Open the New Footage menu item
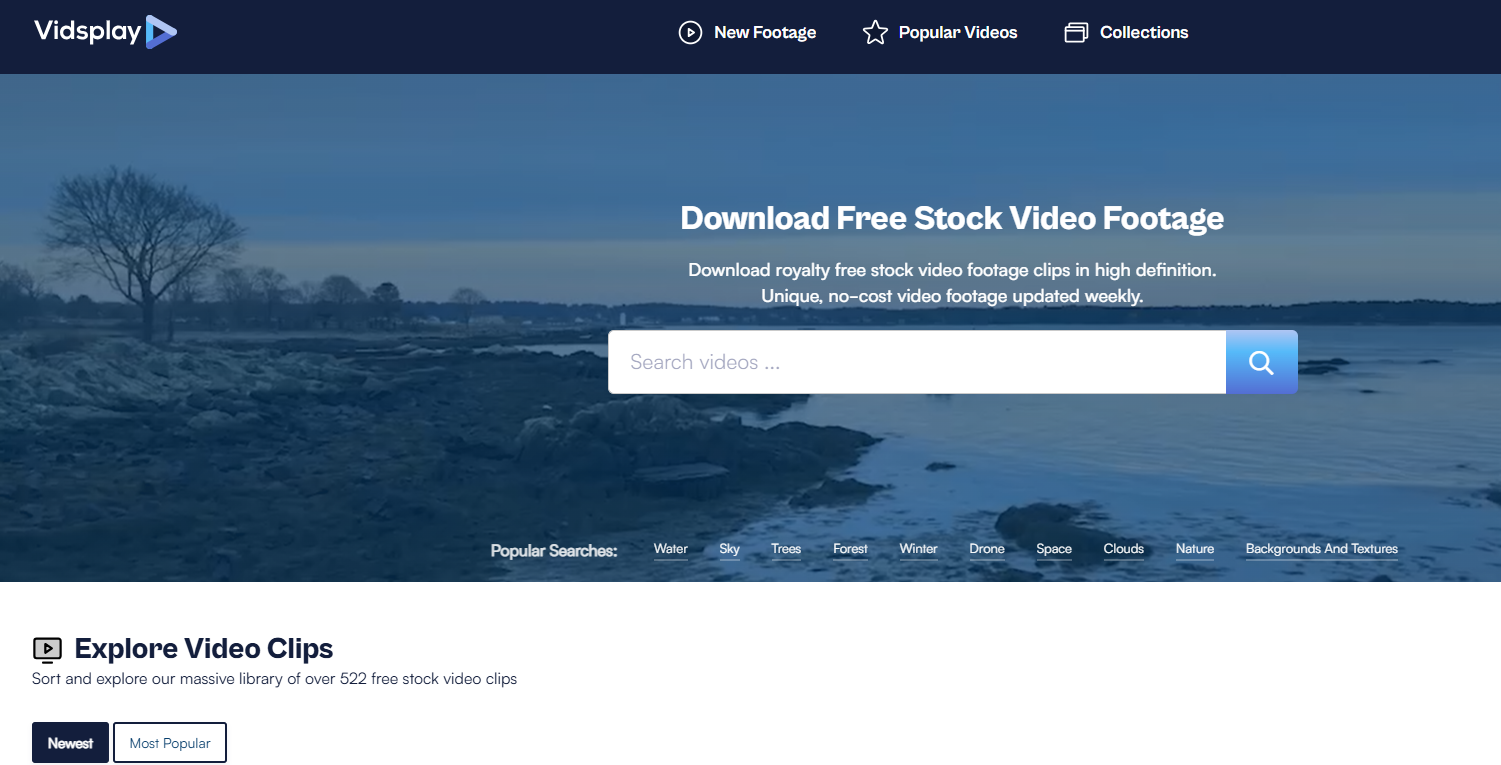This screenshot has width=1501, height=765. [x=765, y=33]
